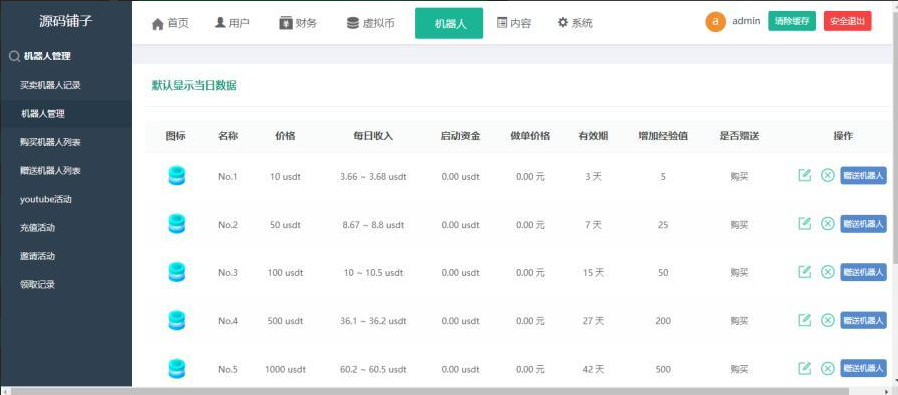The width and height of the screenshot is (898, 395).
Task: Open the 首页 home menu
Action: [x=170, y=23]
